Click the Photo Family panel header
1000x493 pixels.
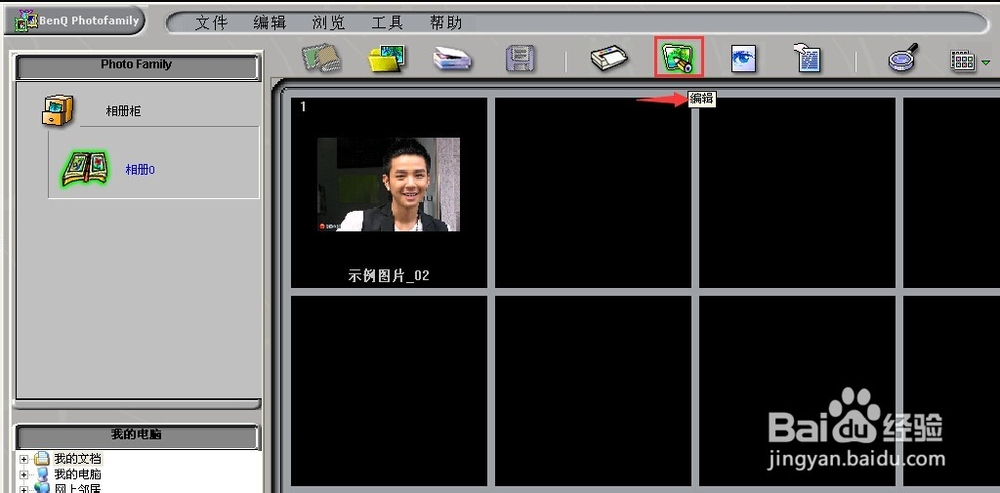(137, 66)
